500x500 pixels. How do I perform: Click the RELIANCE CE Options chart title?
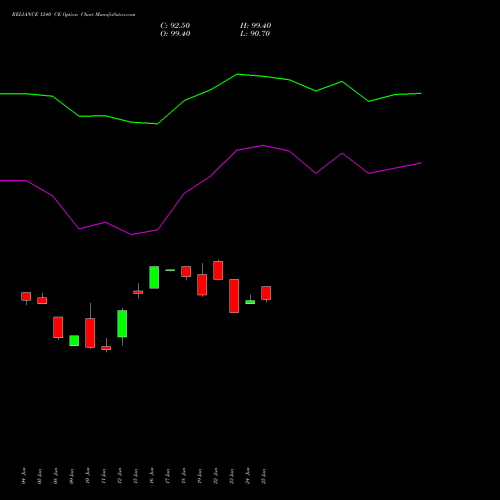click(x=73, y=15)
